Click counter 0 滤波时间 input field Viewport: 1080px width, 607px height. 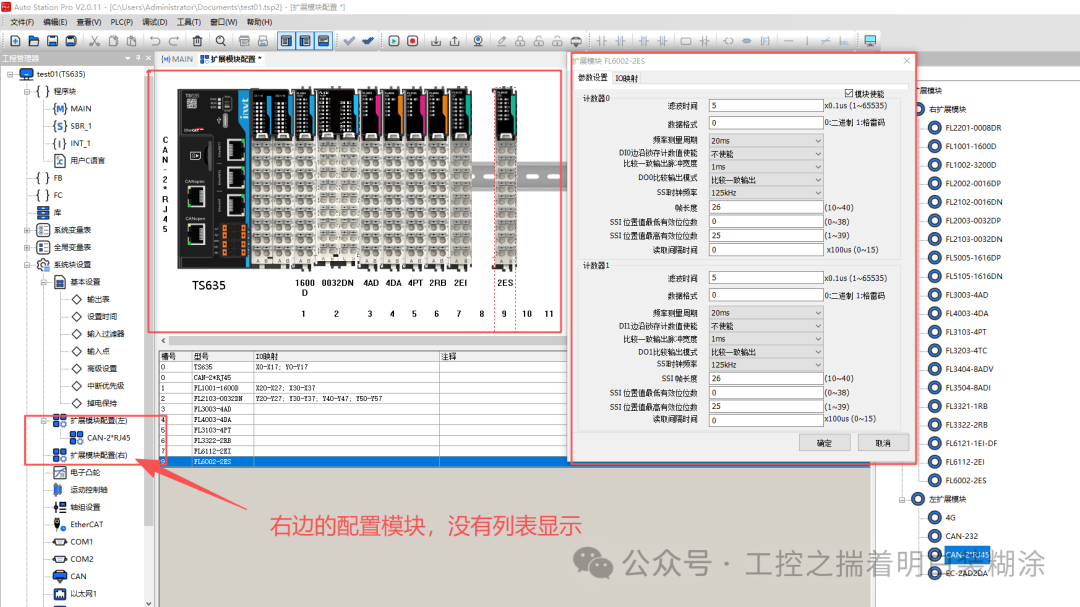click(766, 105)
